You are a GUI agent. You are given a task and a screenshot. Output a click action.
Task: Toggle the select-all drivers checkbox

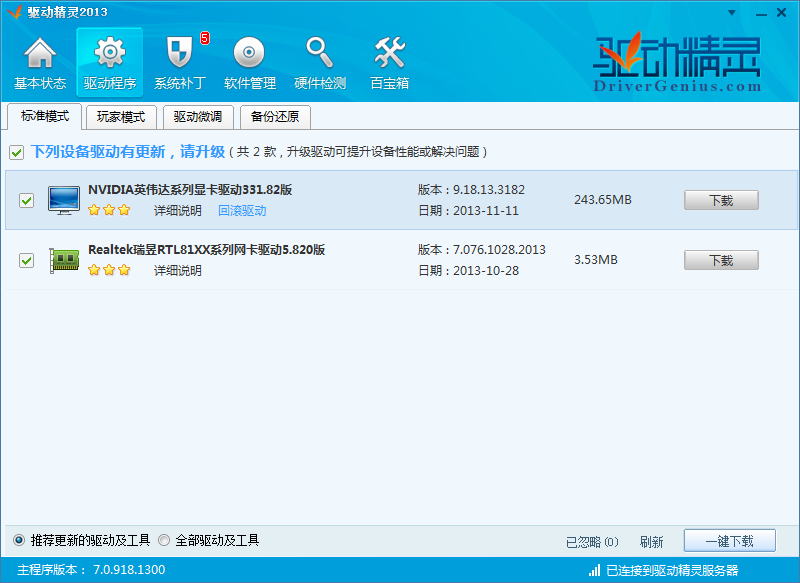click(x=16, y=152)
